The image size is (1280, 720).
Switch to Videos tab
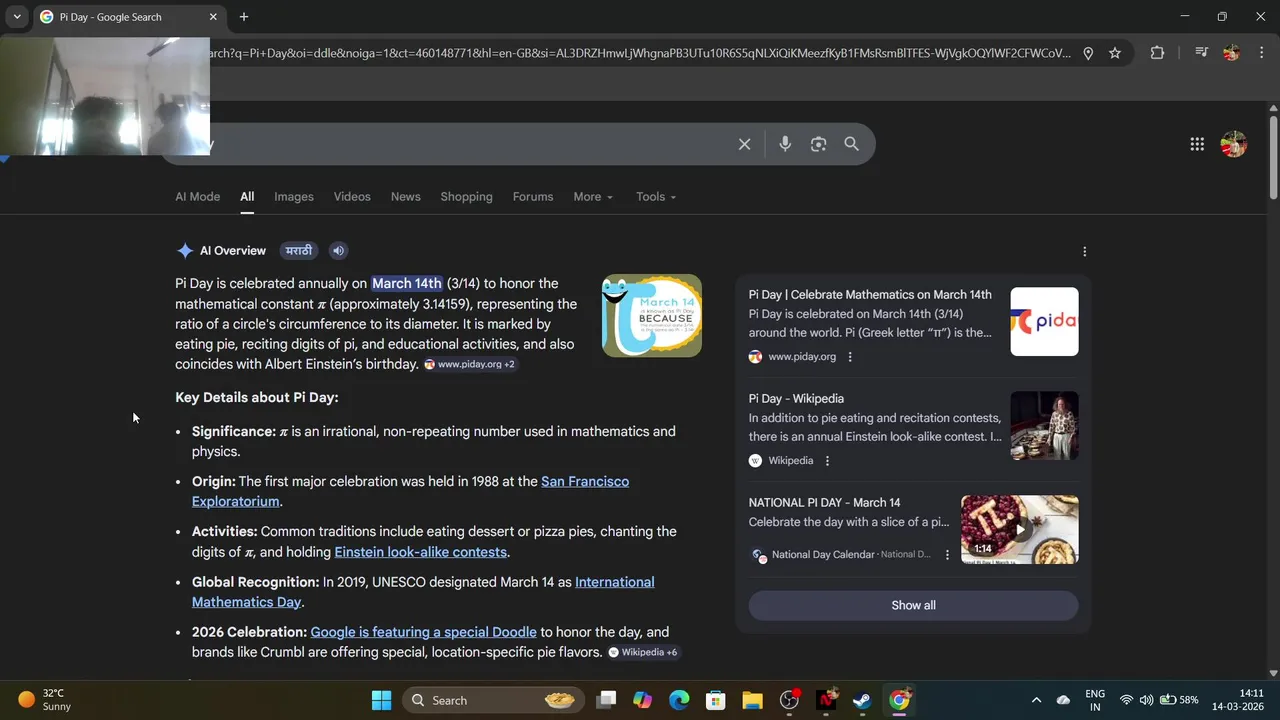(352, 197)
